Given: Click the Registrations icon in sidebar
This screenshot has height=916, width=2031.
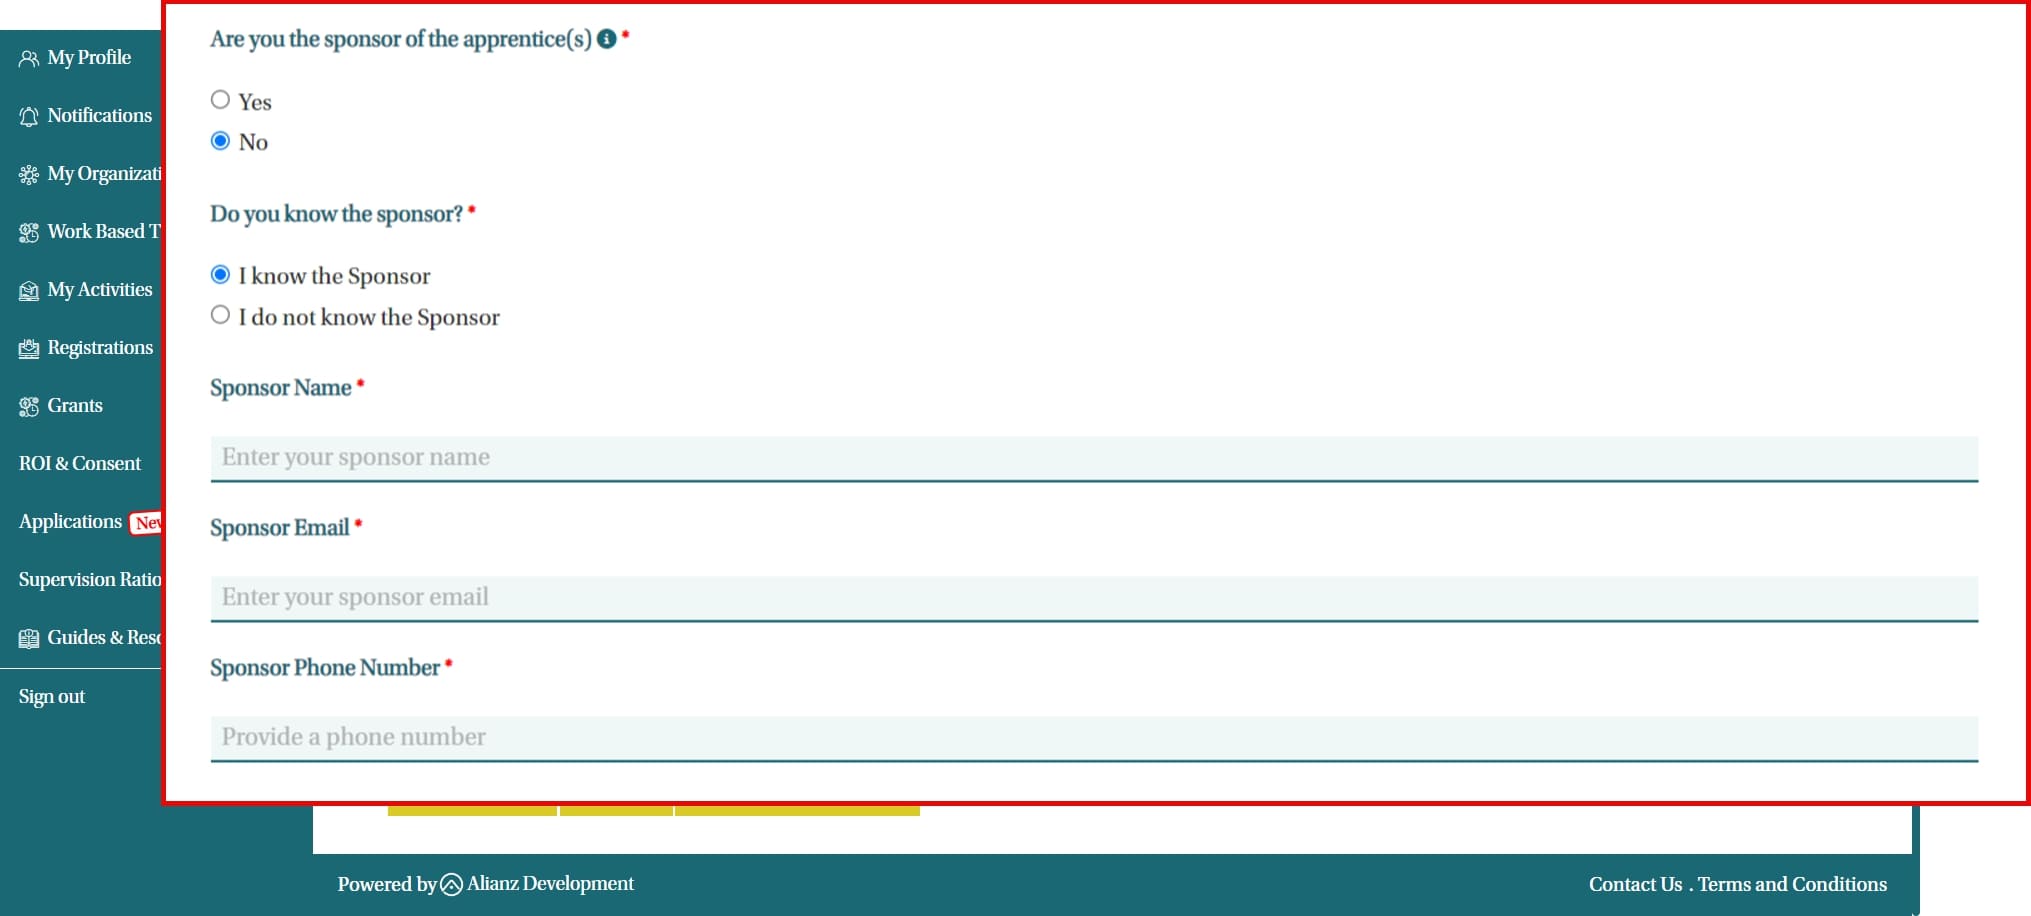Looking at the screenshot, I should (28, 349).
